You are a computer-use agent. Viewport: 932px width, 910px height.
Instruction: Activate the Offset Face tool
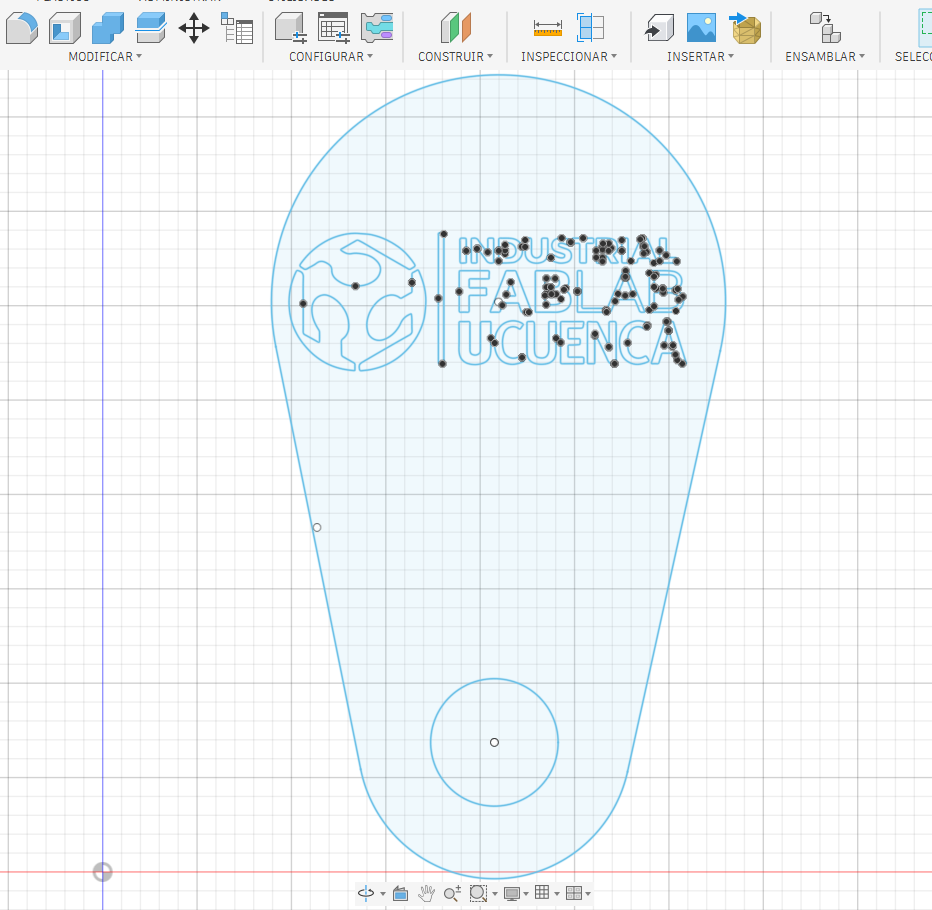151,28
